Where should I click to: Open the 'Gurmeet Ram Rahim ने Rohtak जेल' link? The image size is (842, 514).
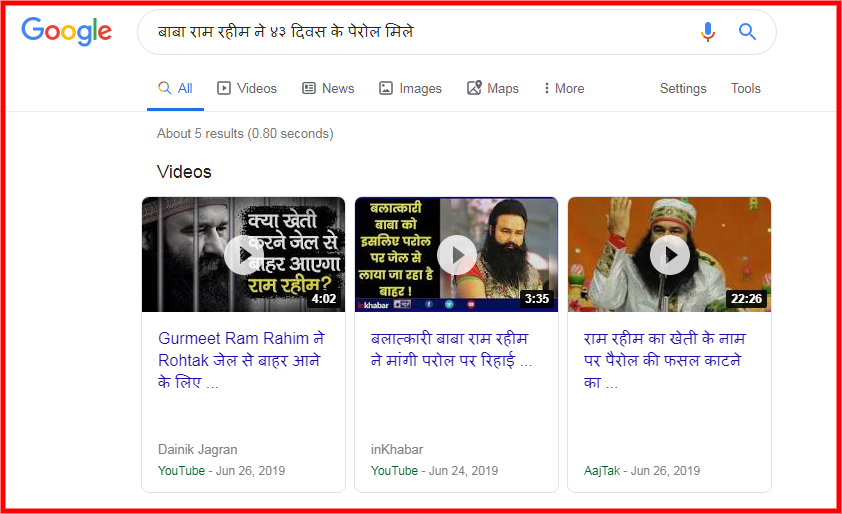coord(241,360)
